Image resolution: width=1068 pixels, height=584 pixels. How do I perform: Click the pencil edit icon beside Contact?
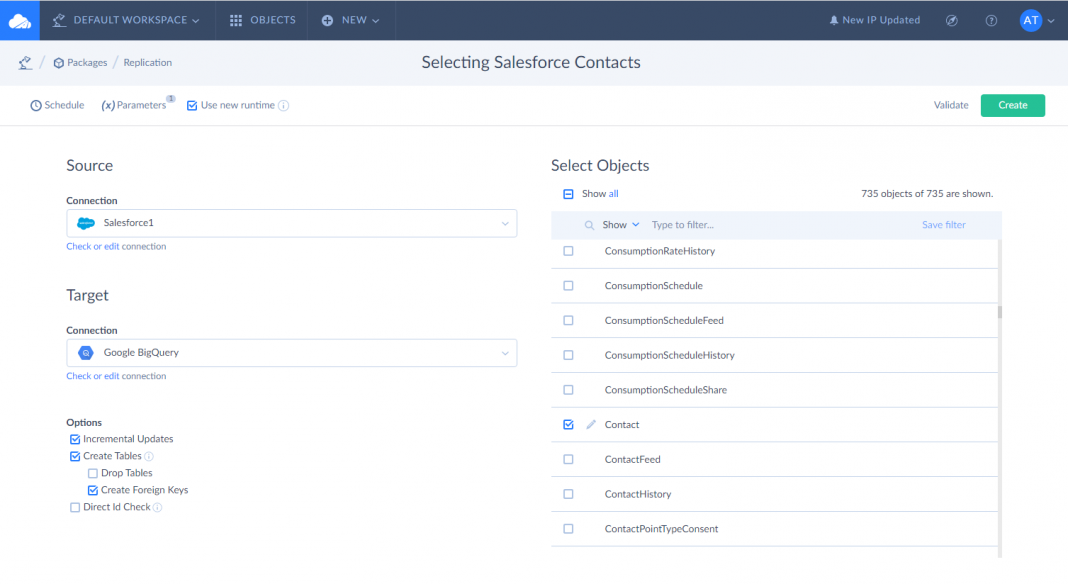(591, 425)
